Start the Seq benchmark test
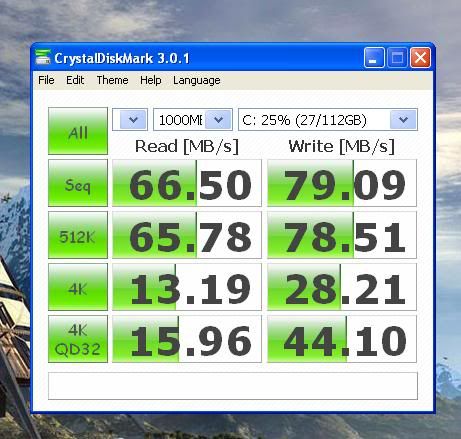 (x=78, y=183)
